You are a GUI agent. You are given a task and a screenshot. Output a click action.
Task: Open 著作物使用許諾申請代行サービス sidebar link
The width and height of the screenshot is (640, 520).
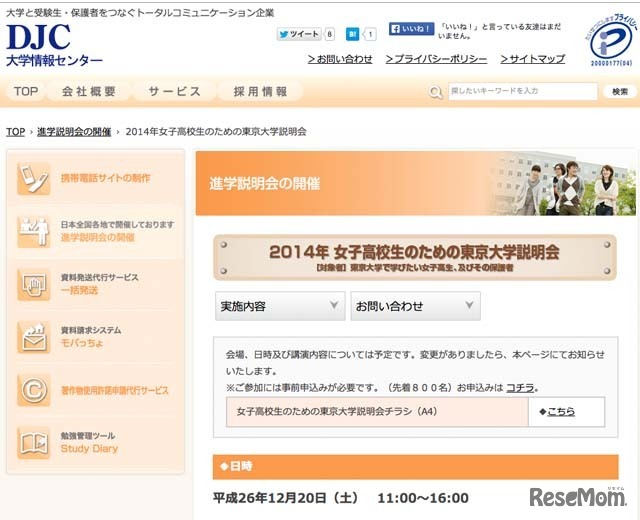pos(115,390)
